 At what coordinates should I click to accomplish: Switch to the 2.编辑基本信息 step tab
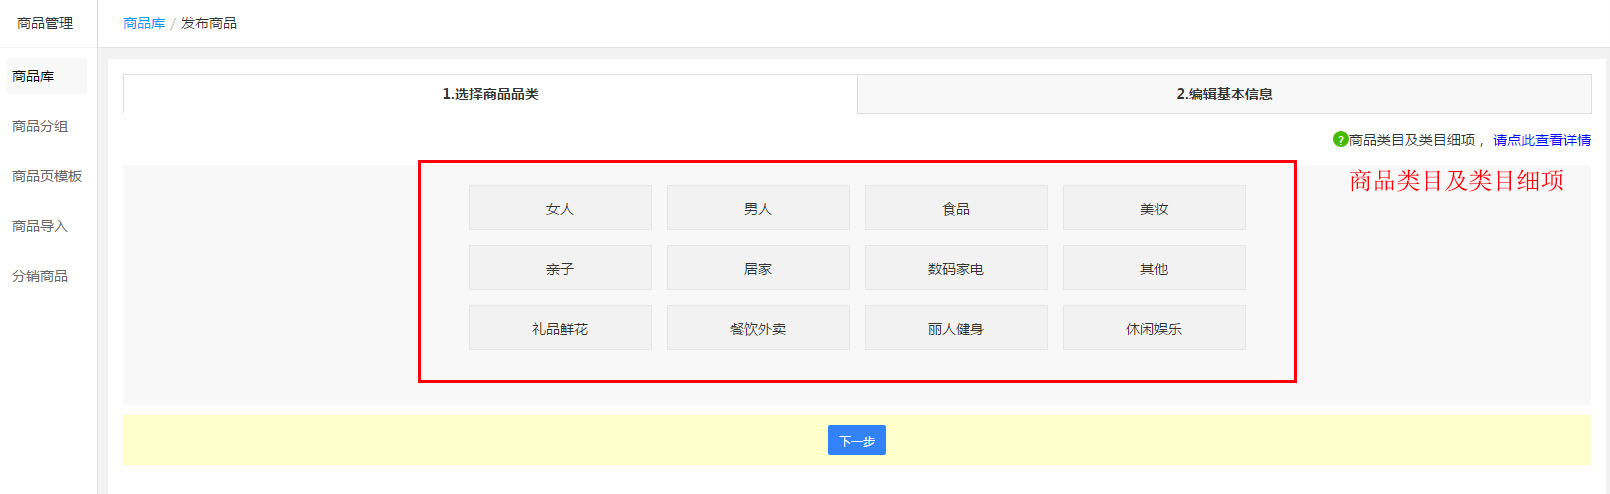click(1224, 94)
